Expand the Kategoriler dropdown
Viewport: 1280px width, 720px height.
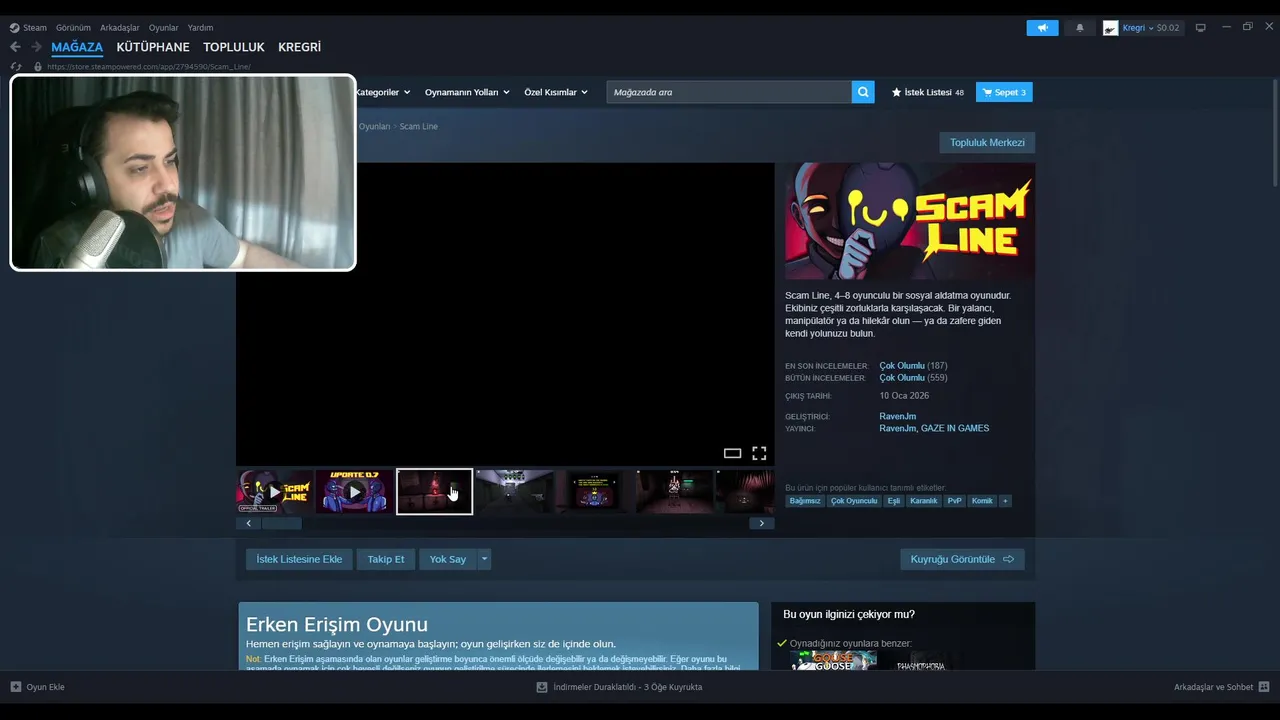(x=383, y=92)
